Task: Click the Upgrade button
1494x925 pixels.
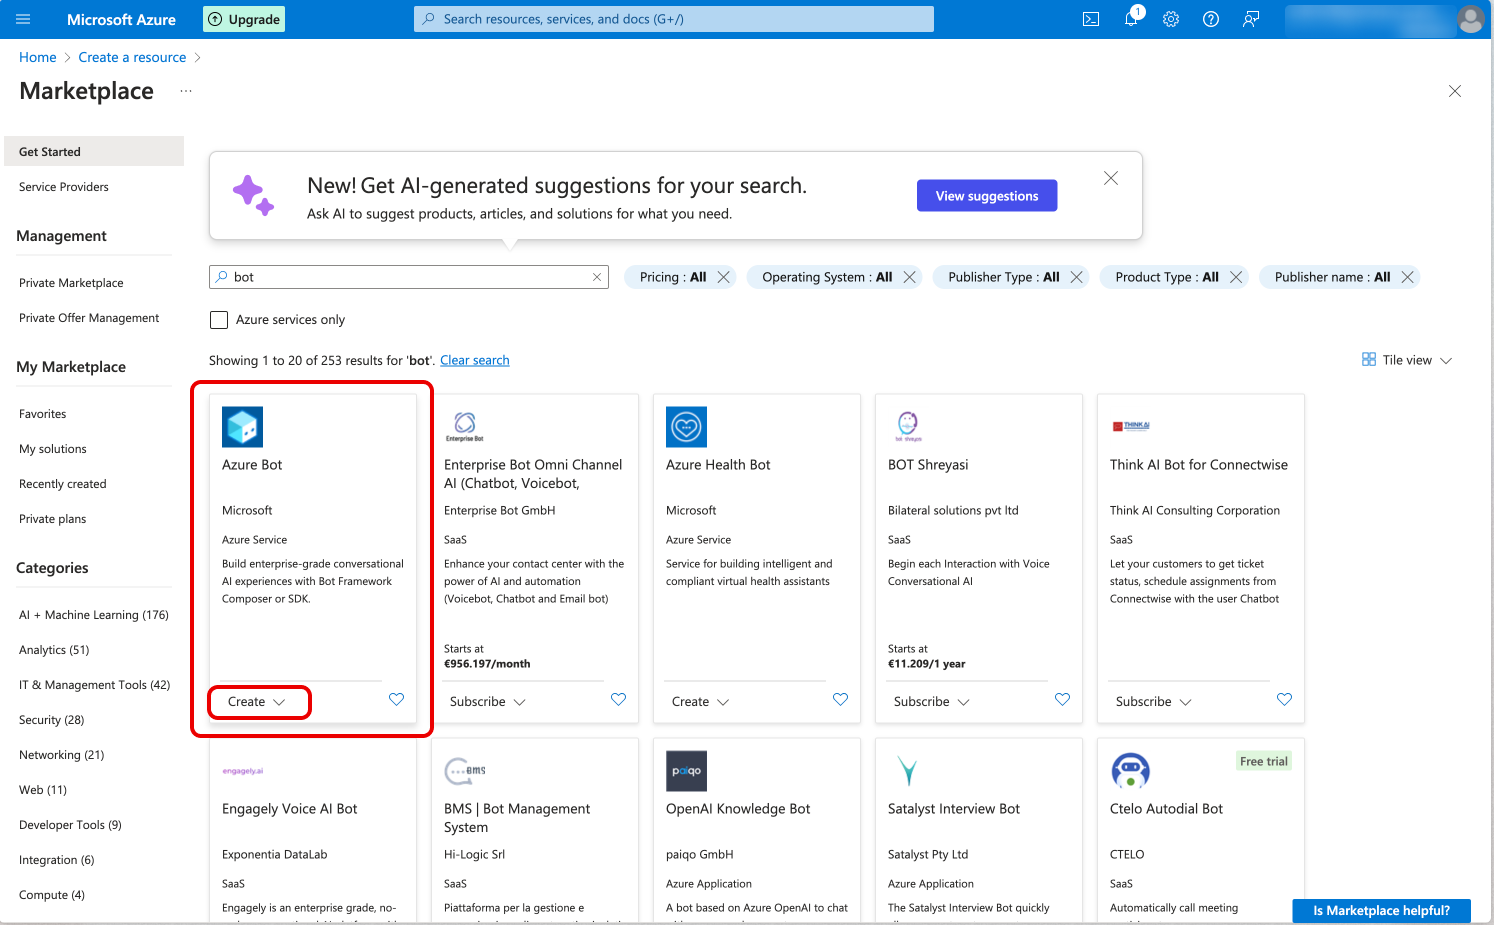Action: click(245, 19)
